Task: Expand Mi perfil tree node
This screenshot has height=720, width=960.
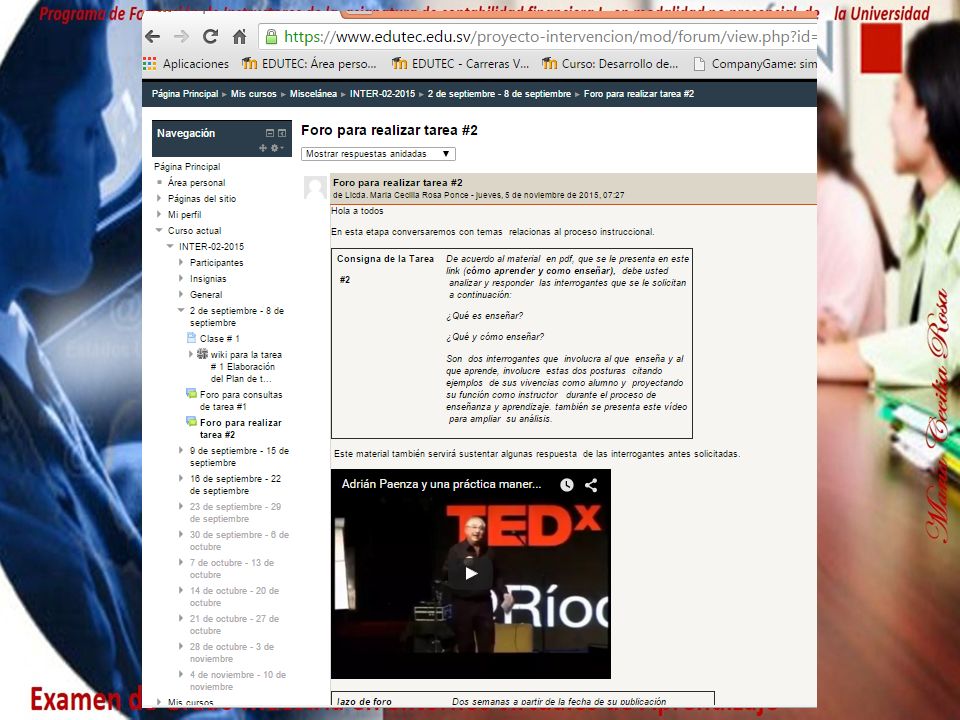Action: [159, 214]
